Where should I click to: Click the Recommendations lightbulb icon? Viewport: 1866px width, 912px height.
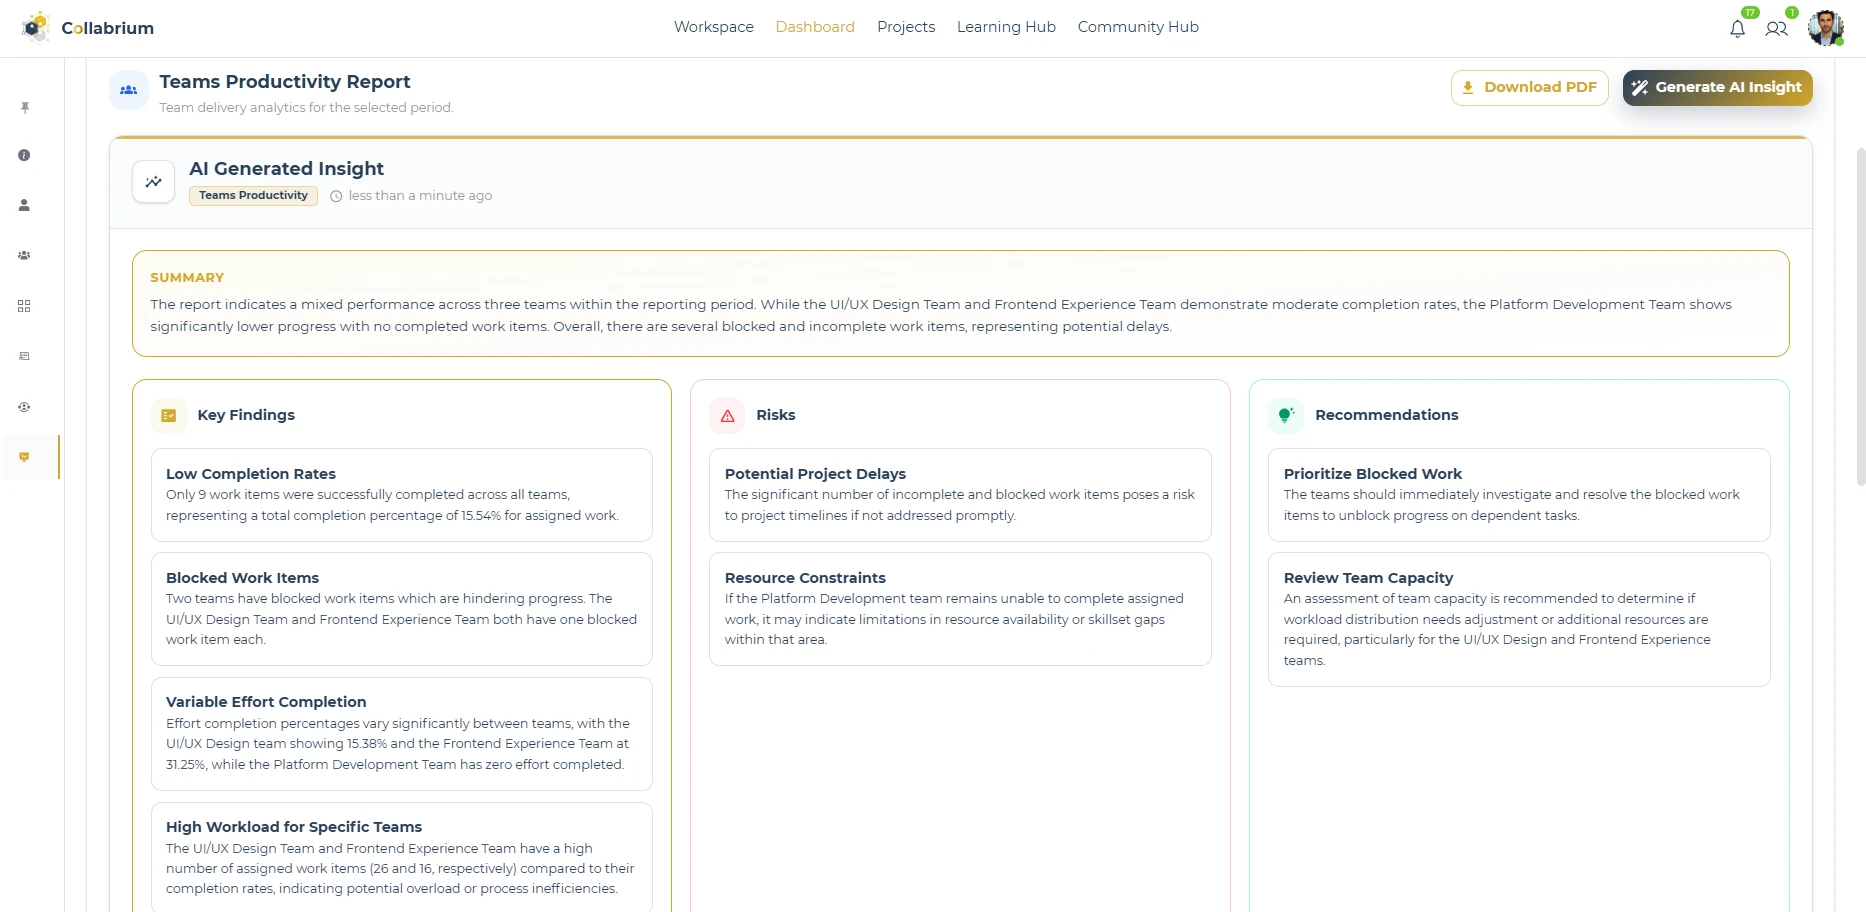(1286, 415)
